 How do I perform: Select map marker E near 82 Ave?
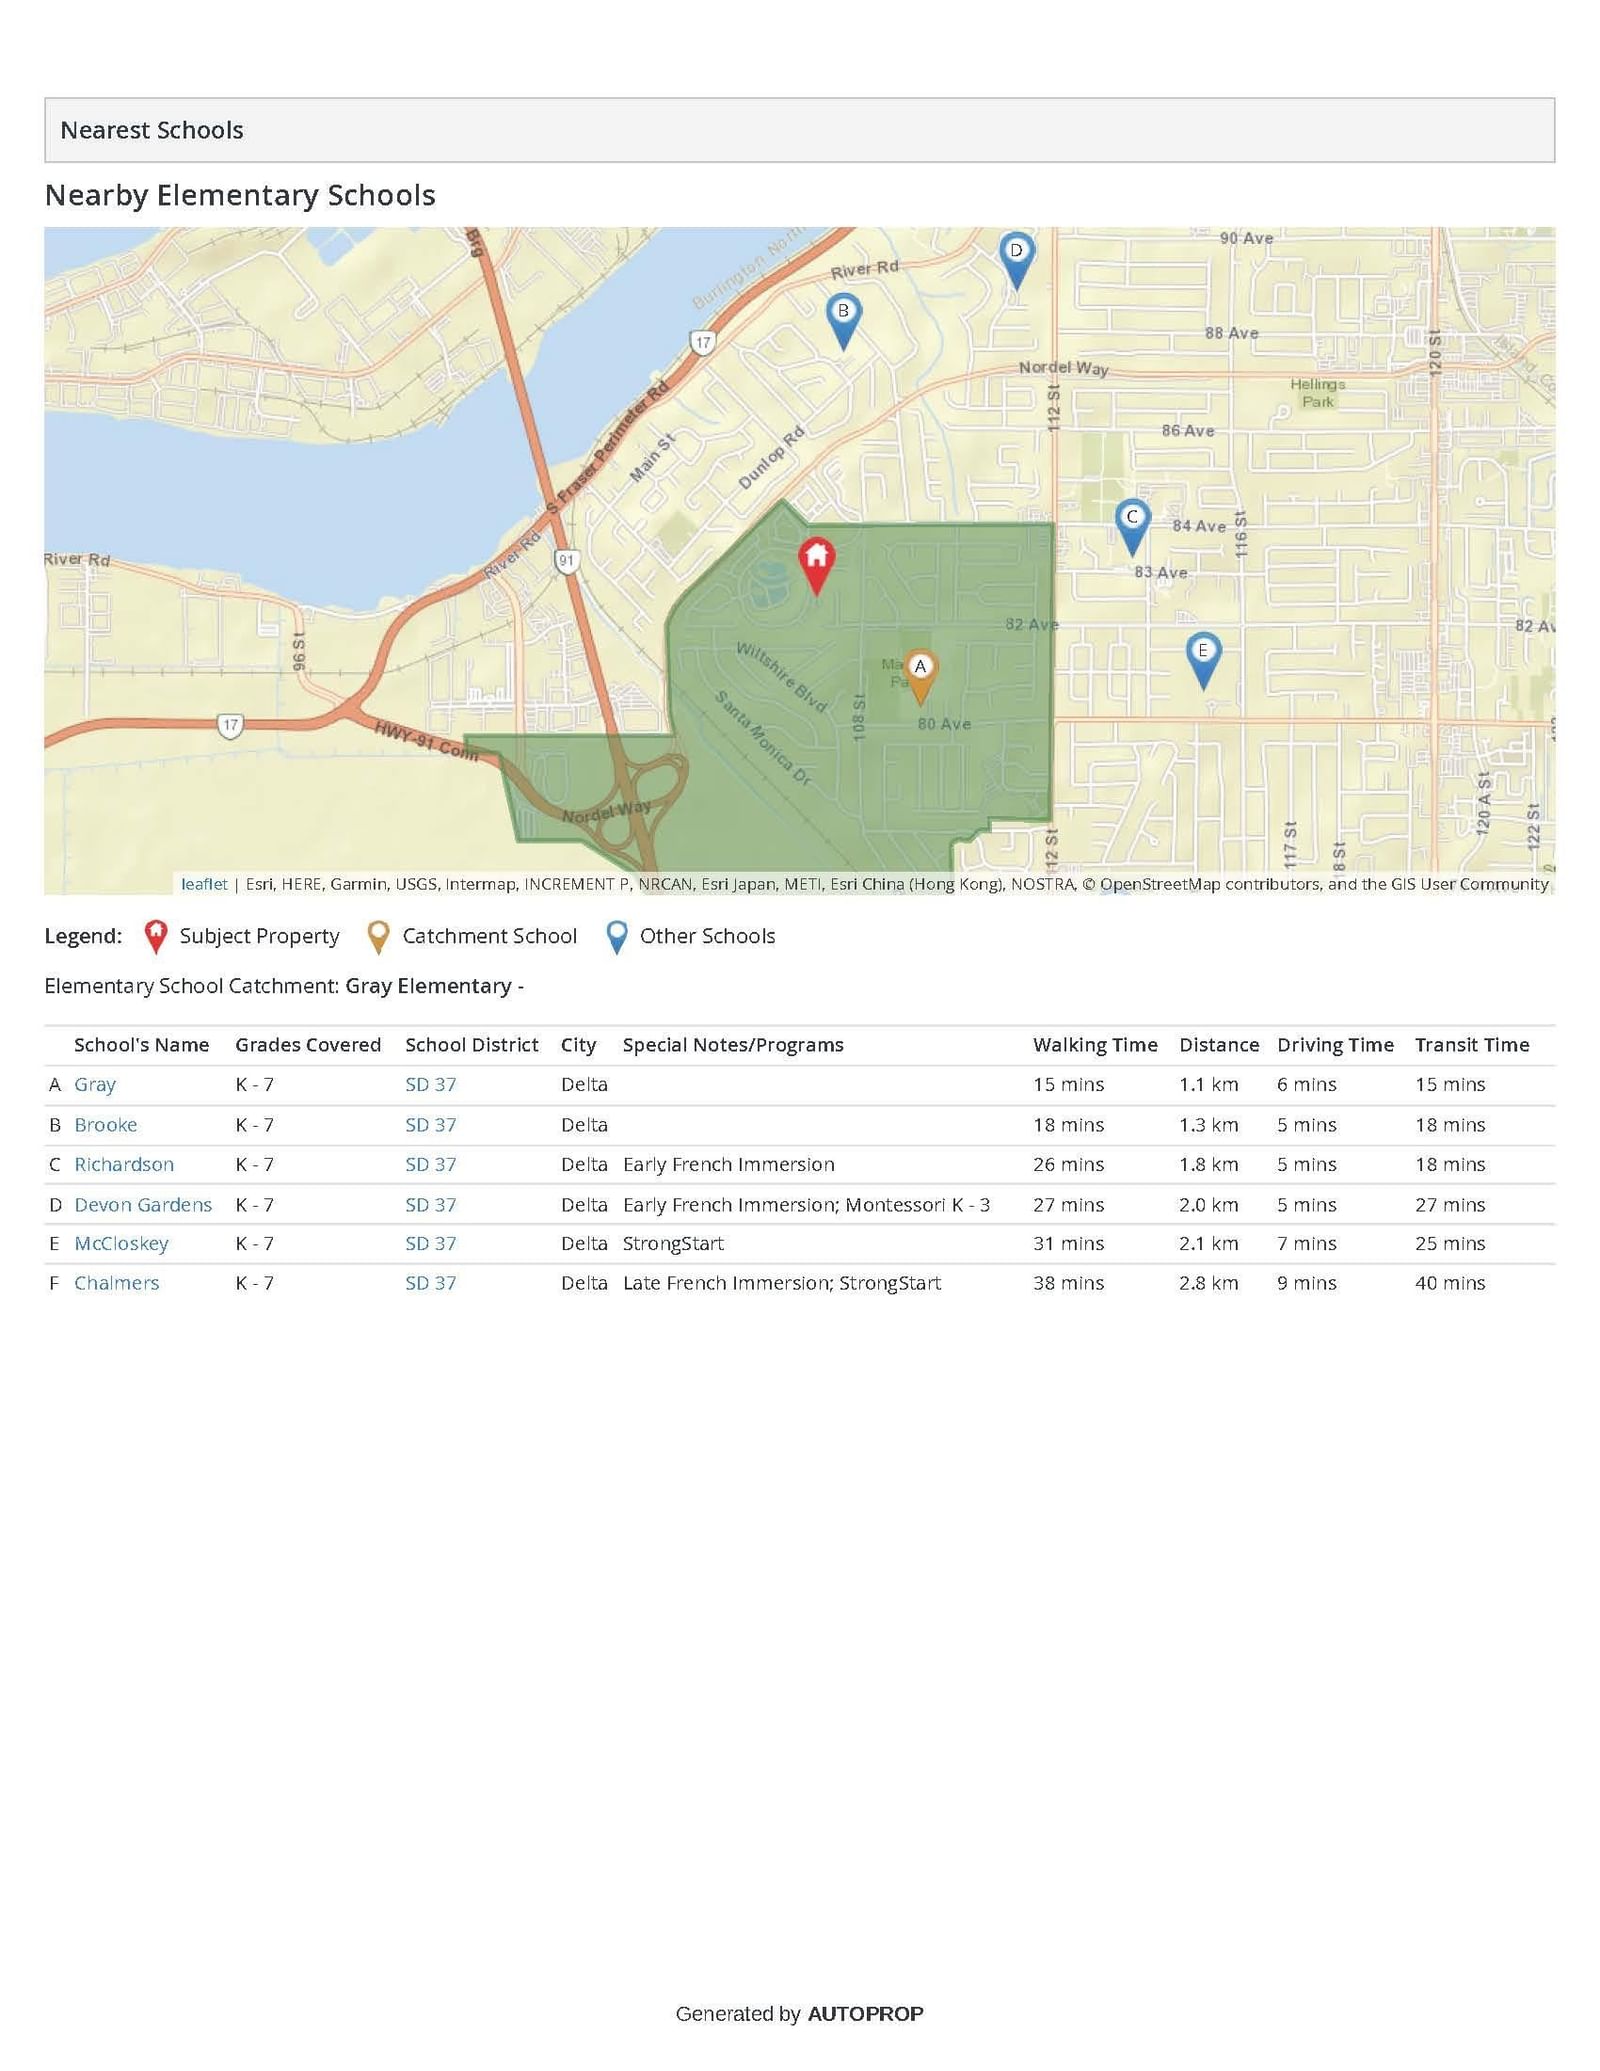coord(1203,660)
